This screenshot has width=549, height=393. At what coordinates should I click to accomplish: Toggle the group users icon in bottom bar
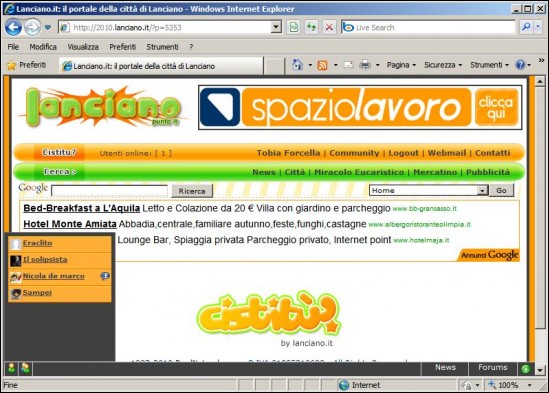click(x=25, y=368)
